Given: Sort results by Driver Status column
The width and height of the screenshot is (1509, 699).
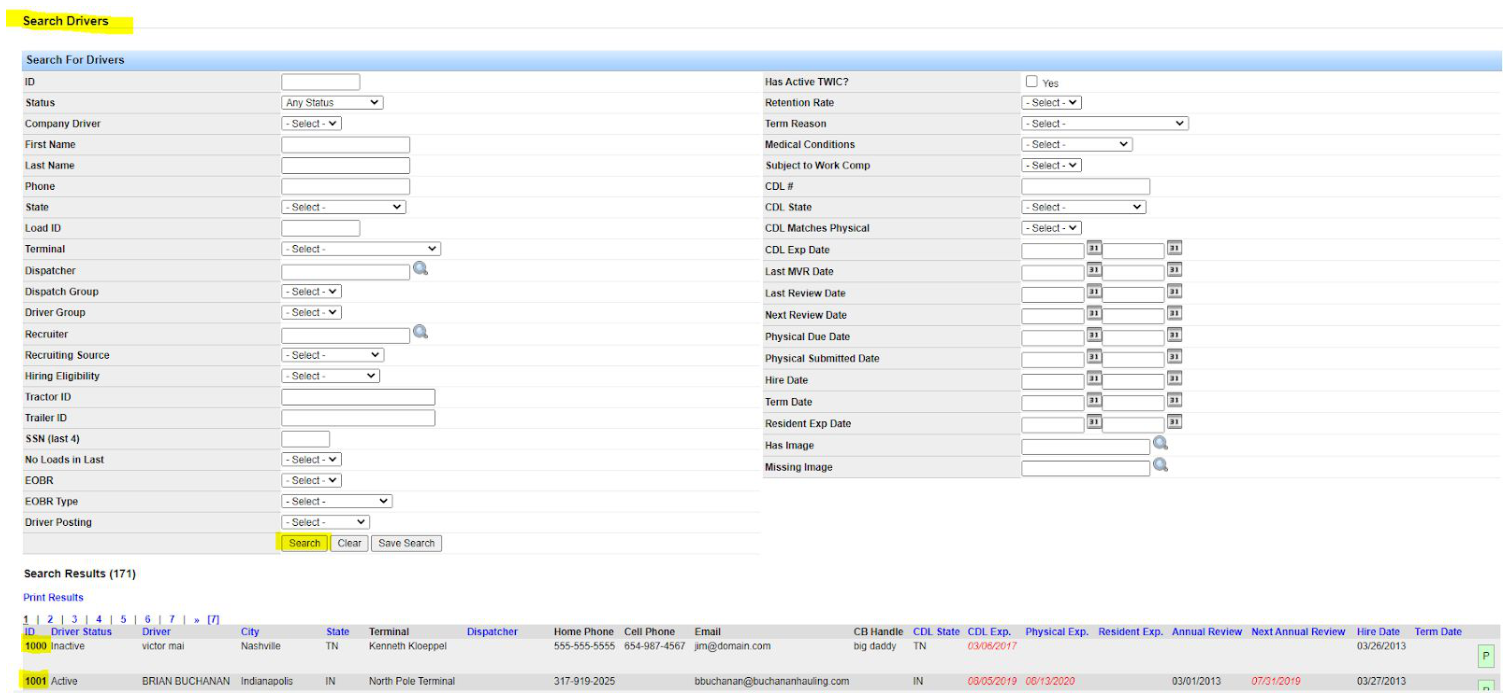Looking at the screenshot, I should (x=81, y=632).
